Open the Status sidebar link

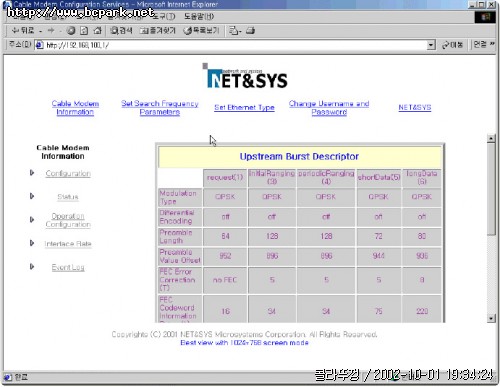click(68, 197)
